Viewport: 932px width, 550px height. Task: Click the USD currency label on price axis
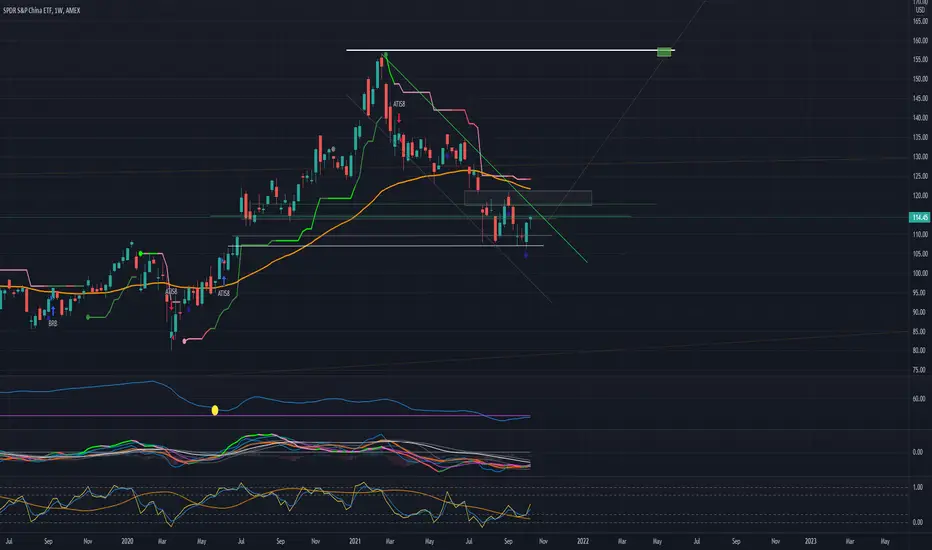[920, 10]
